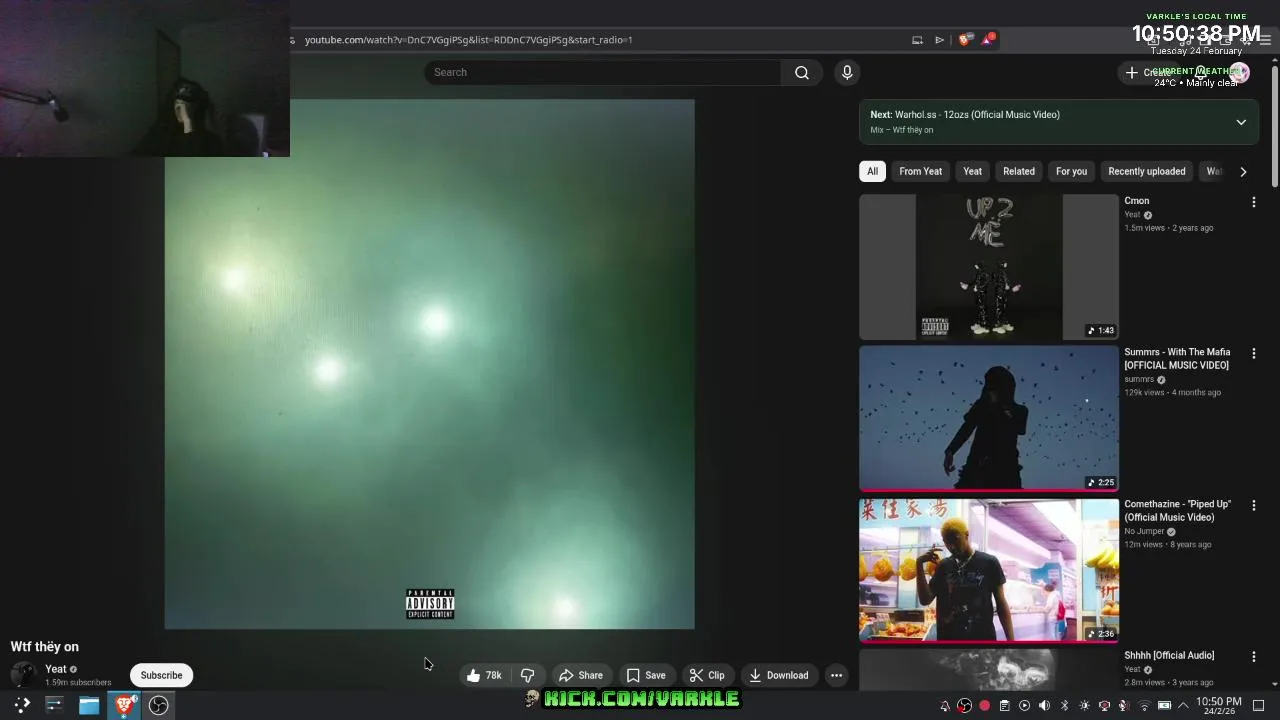Open options menu for Comethazine video

coord(1253,506)
